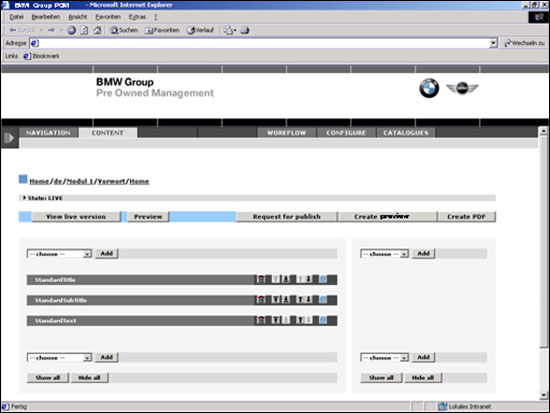Click page scrollbar down arrow
Screen dimensions: 550x413
coord(543,395)
